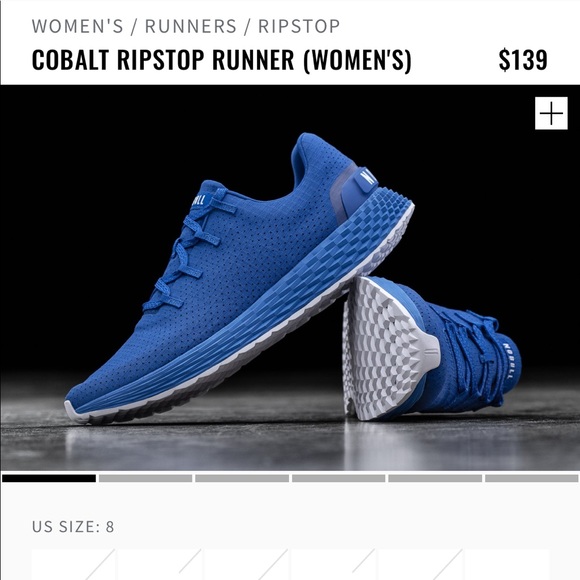Choose the first crossed-out size box
This screenshot has height=580, width=580.
[74, 564]
